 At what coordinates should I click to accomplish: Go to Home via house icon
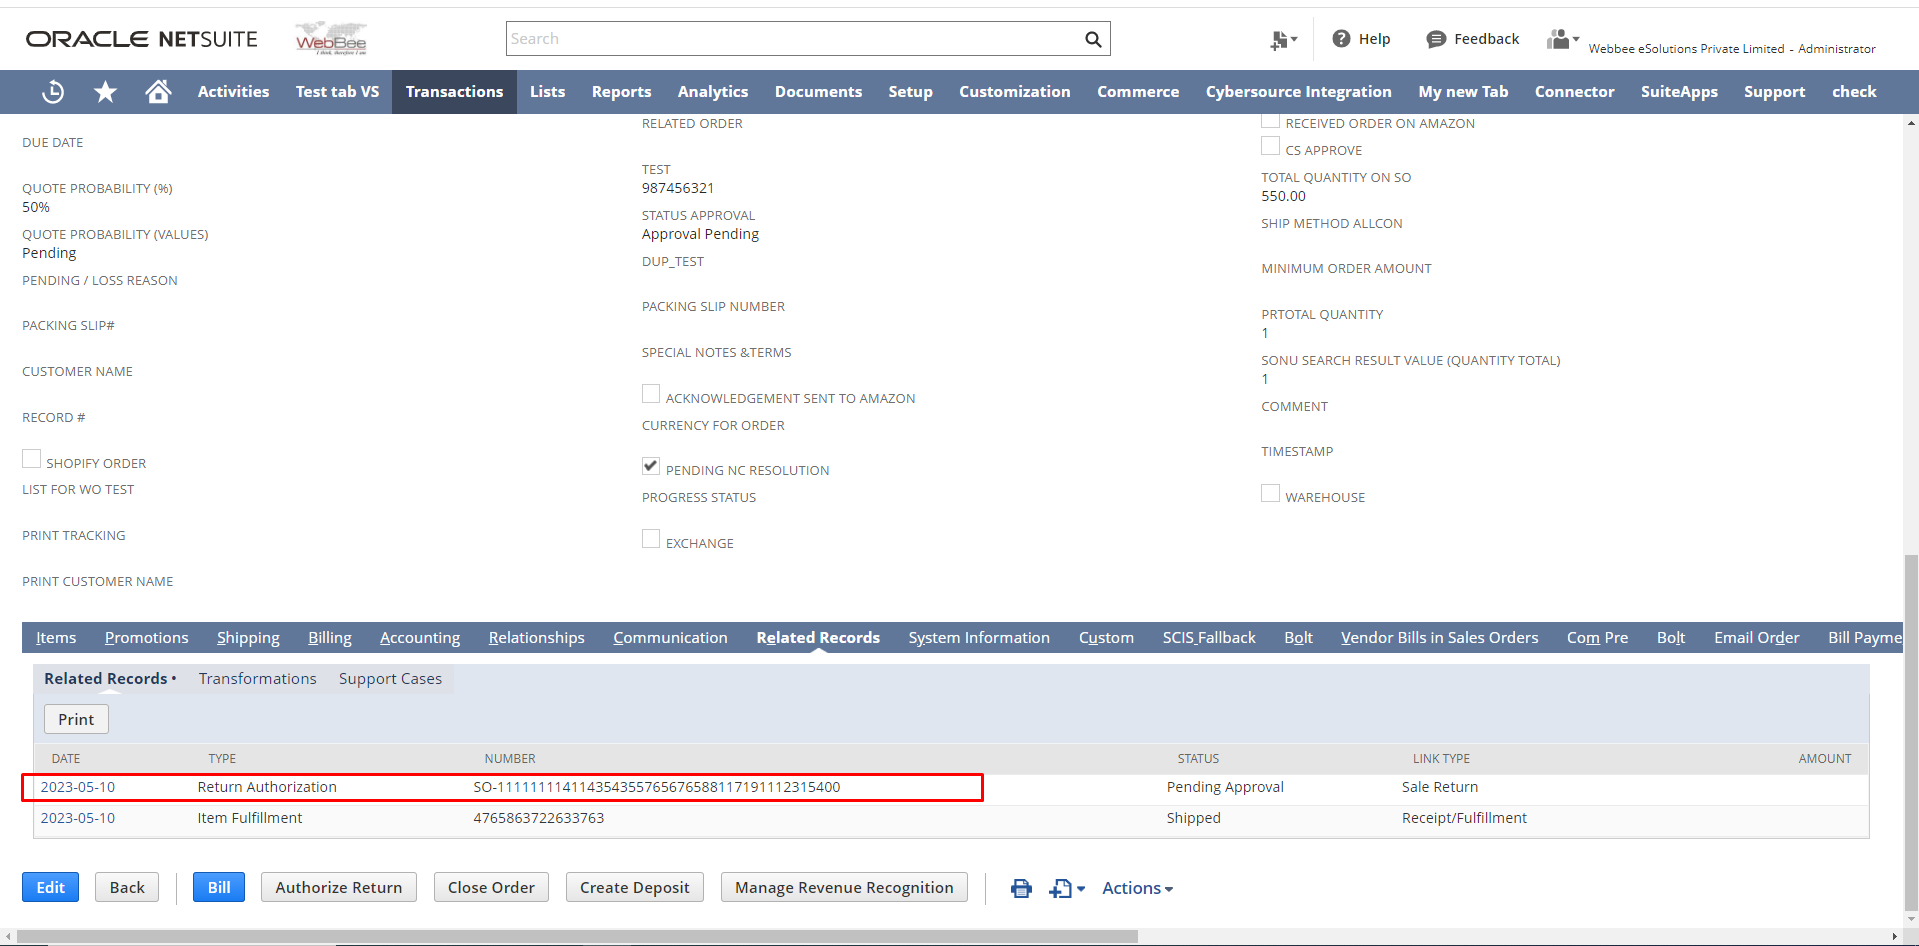158,92
